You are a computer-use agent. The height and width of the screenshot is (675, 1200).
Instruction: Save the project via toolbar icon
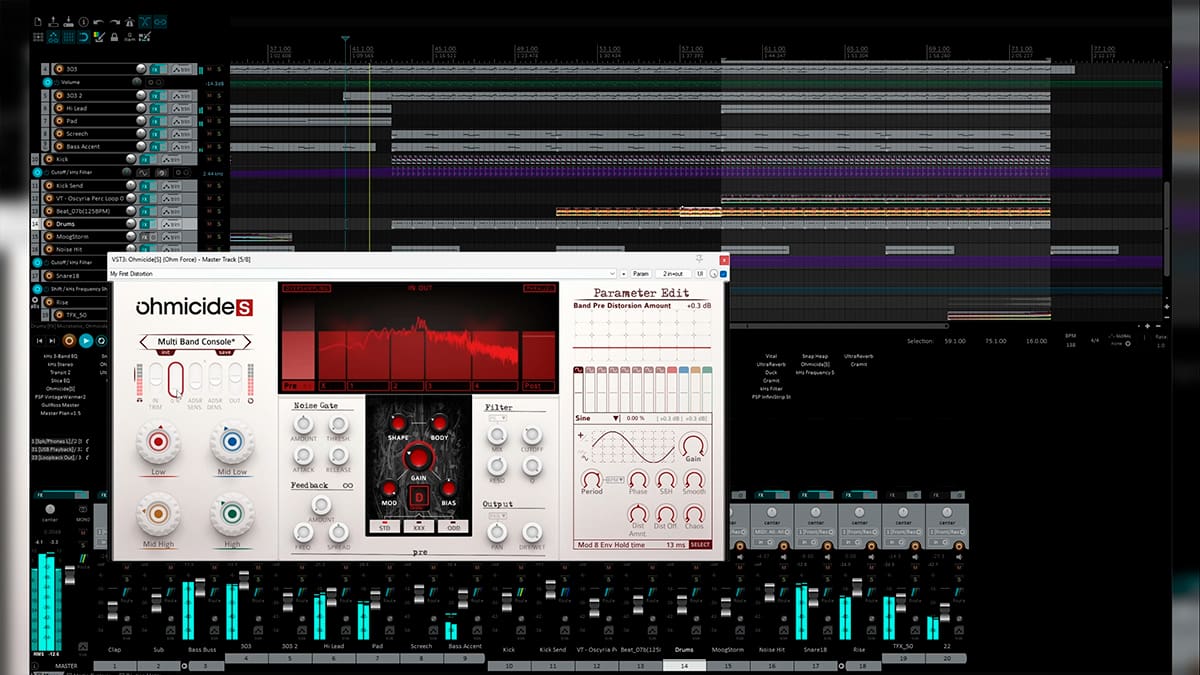pos(70,20)
